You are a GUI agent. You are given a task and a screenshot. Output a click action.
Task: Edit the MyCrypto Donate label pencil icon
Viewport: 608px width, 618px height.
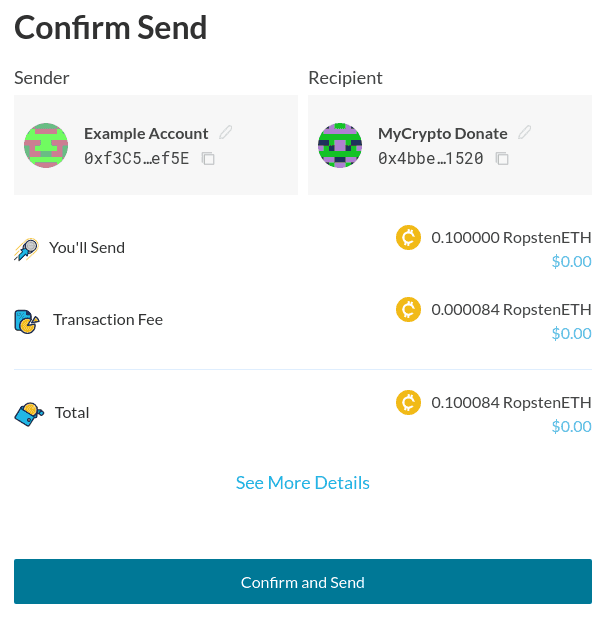[x=524, y=132]
